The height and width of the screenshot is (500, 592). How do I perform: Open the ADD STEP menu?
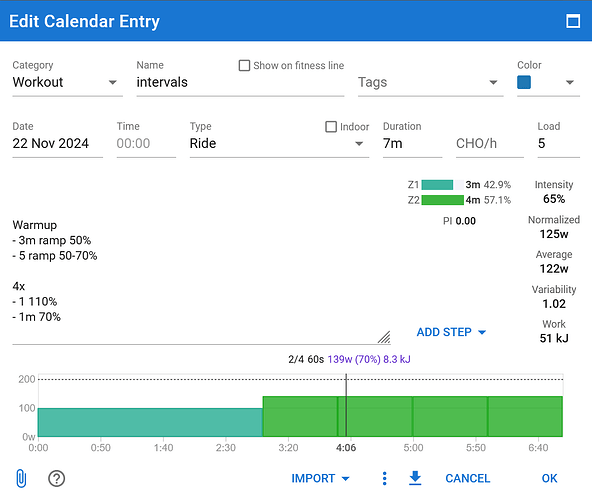(x=451, y=332)
